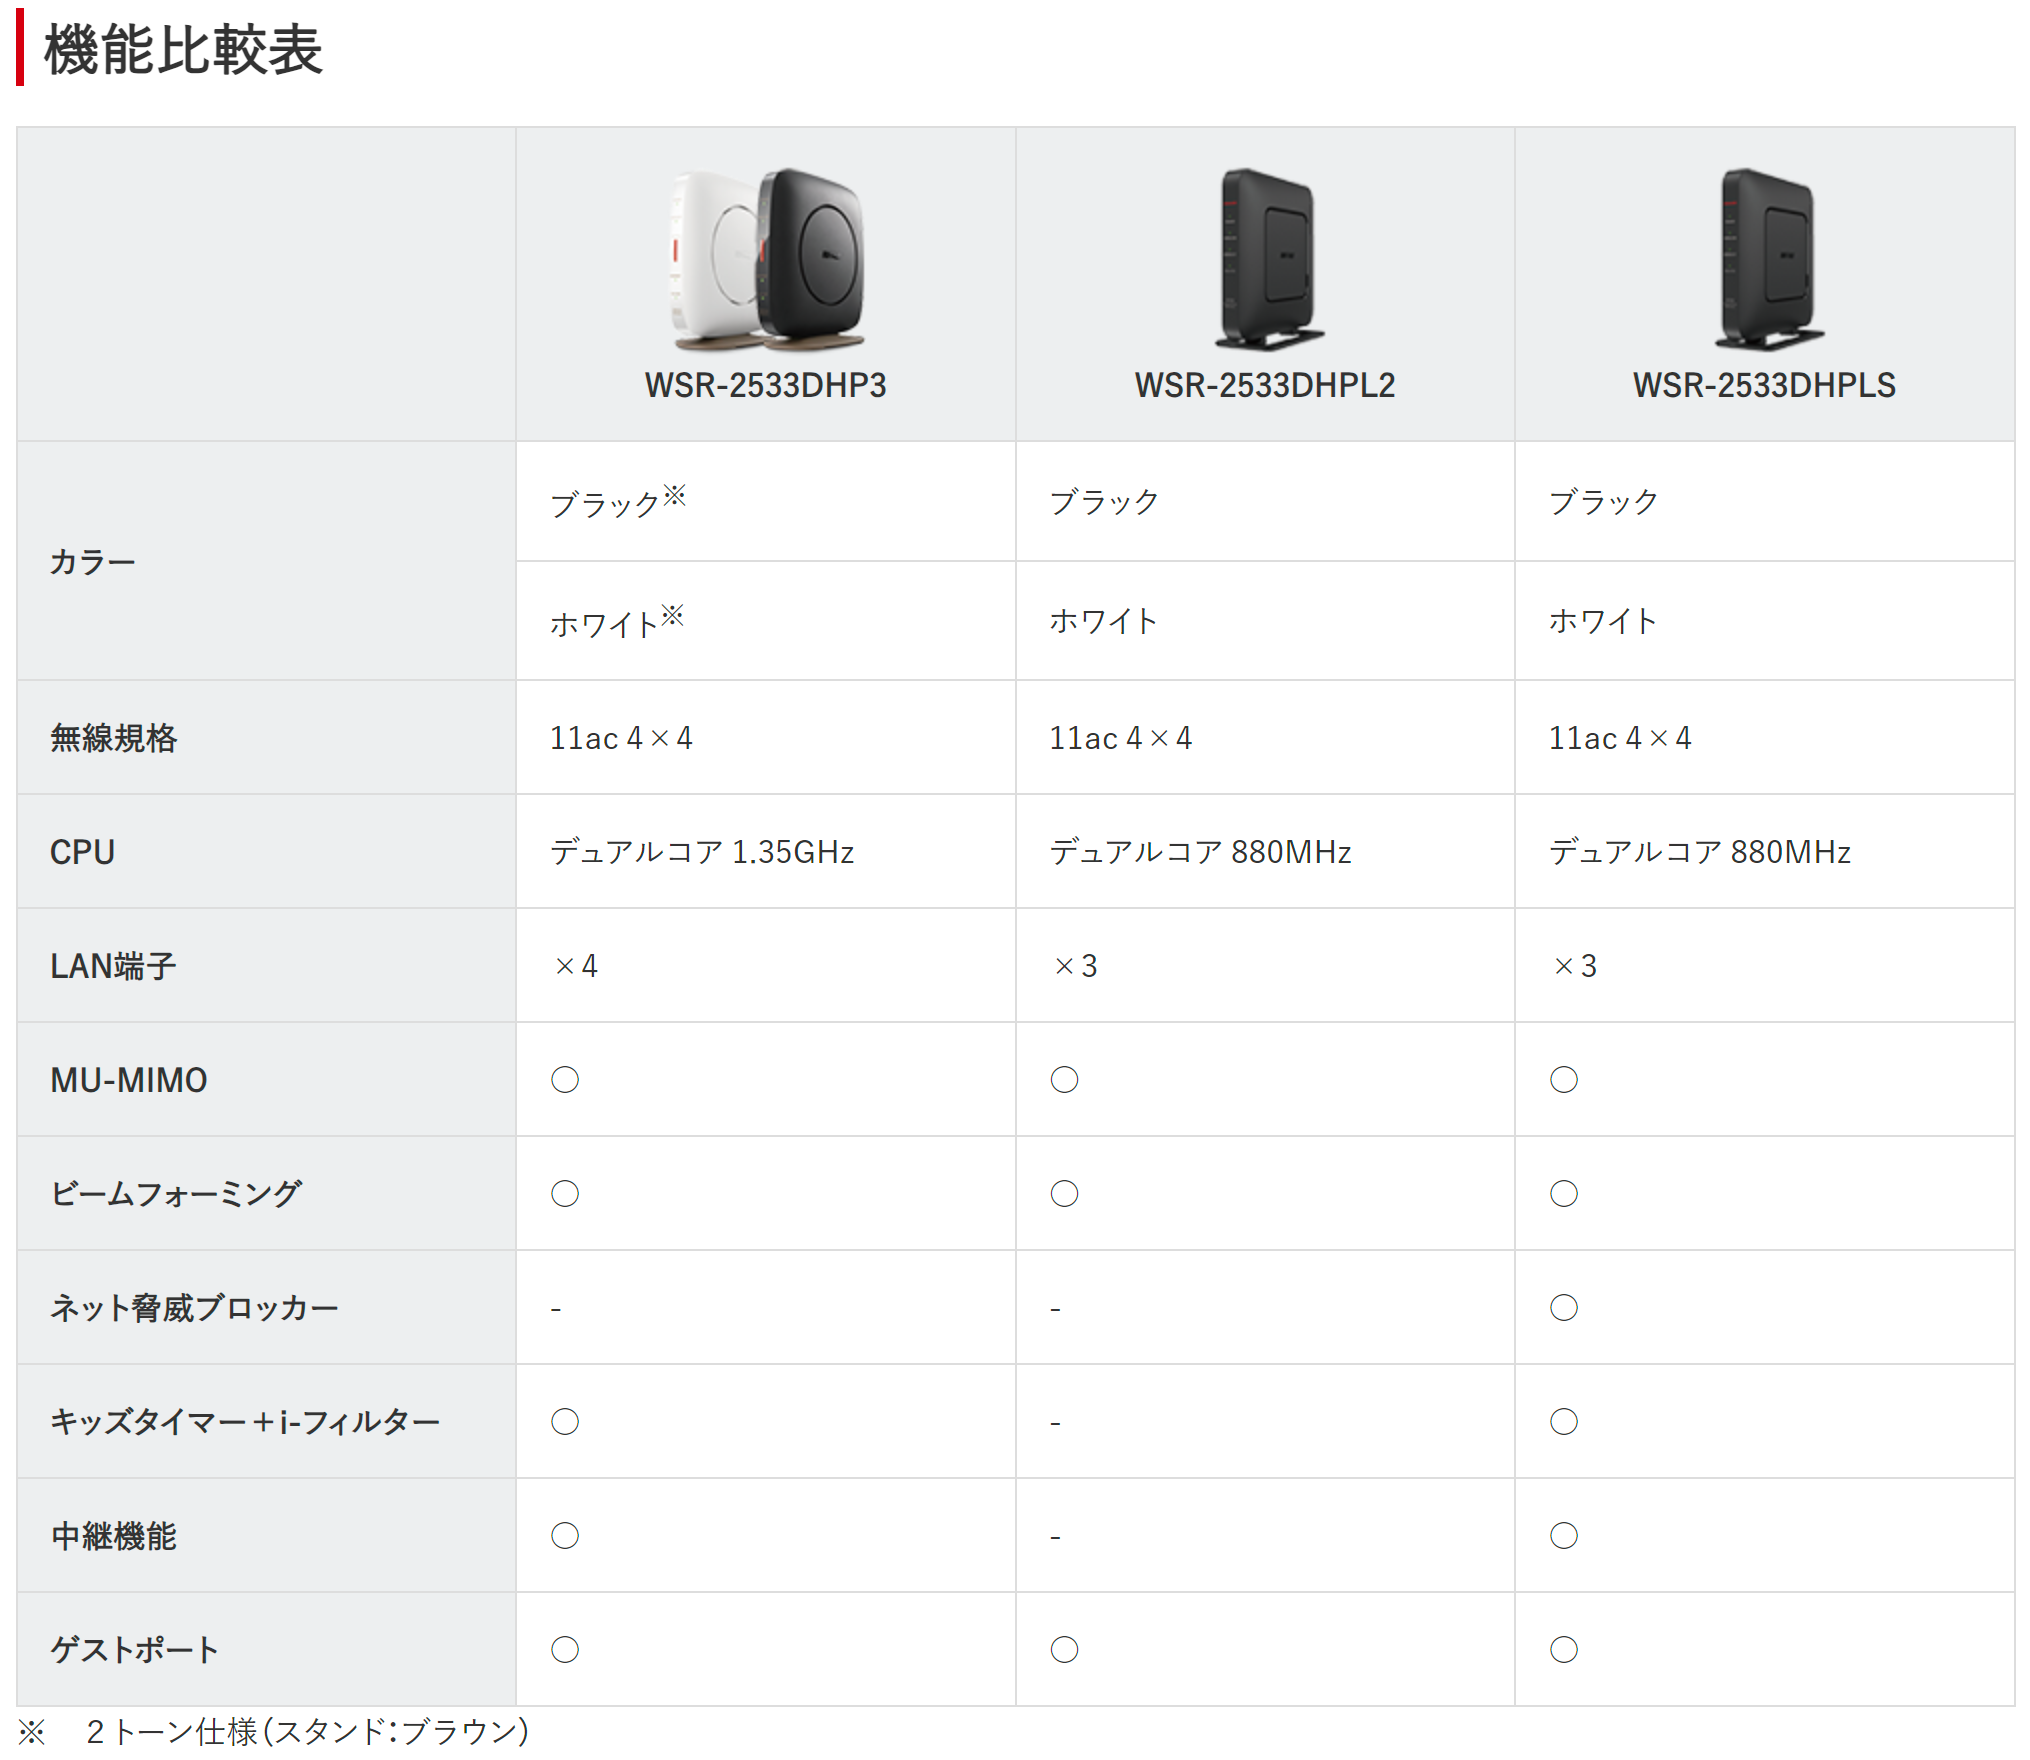Viewport: 2030px width, 1760px height.
Task: Click the 中継機能 circle for WSR-2533DHPLS
Action: pyautogui.click(x=1564, y=1535)
